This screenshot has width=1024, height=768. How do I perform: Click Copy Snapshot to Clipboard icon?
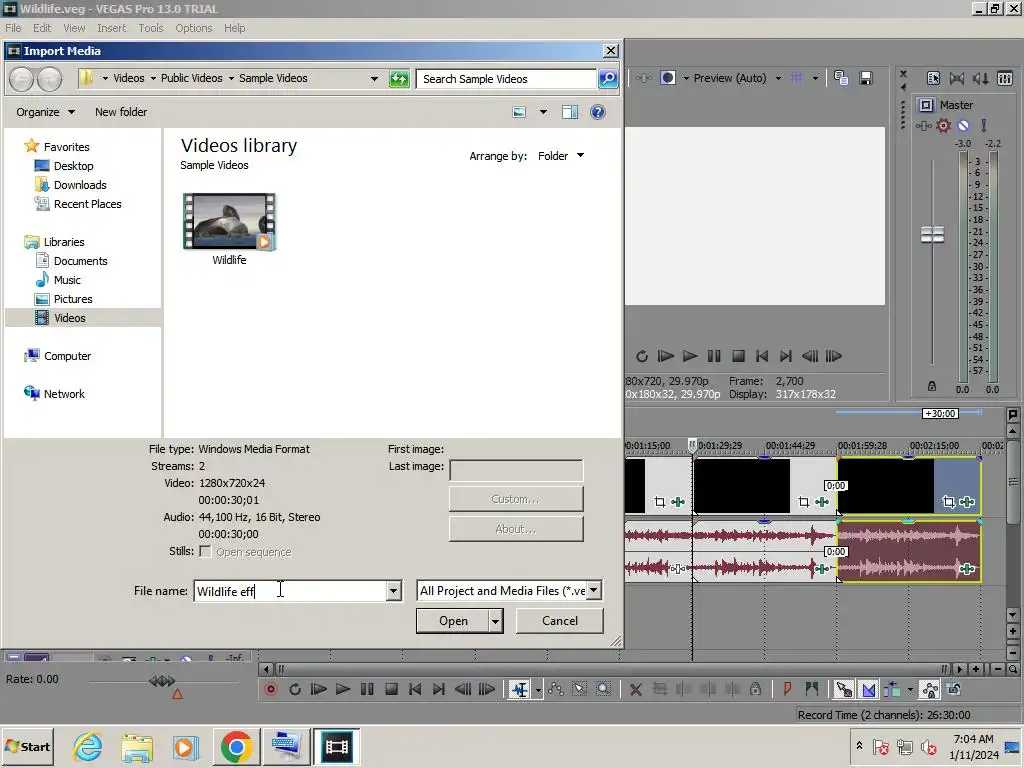pos(841,78)
